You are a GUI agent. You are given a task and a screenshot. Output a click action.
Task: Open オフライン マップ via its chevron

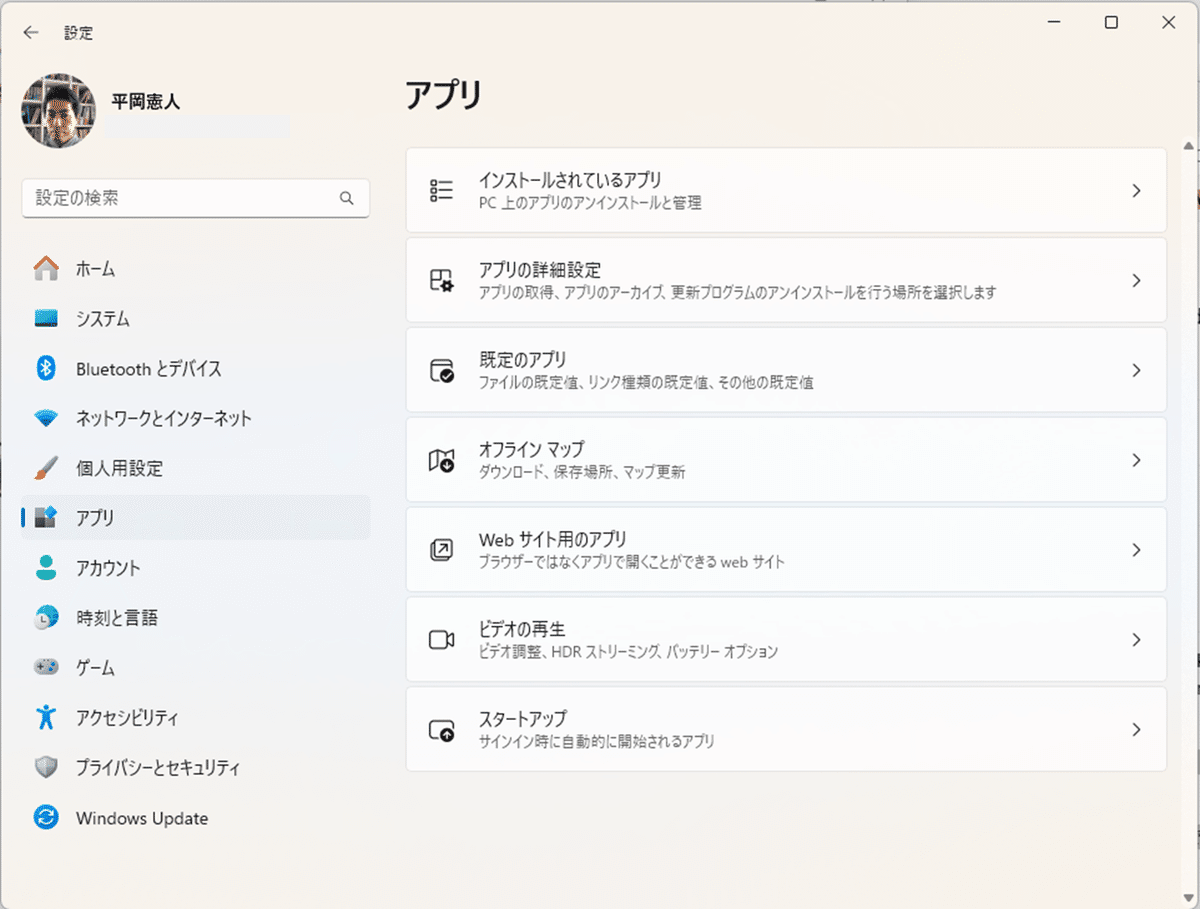(x=1136, y=460)
